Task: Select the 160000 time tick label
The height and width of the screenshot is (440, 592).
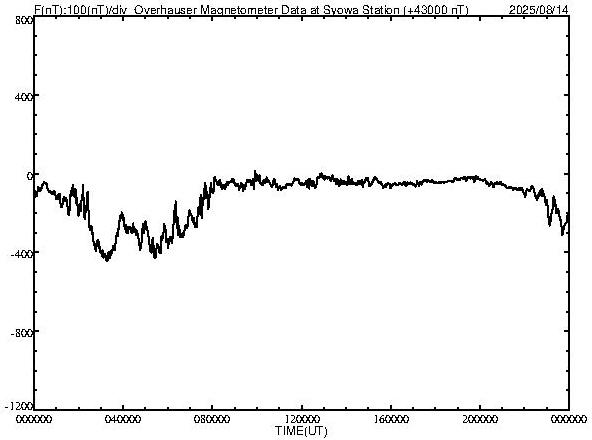Action: (391, 419)
